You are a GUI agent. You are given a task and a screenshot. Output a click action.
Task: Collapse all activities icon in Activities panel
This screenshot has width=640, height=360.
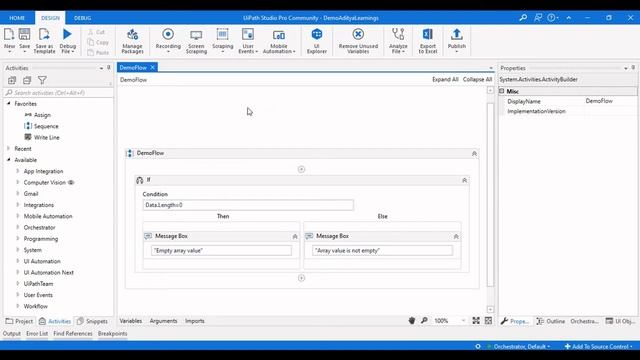tap(27, 80)
